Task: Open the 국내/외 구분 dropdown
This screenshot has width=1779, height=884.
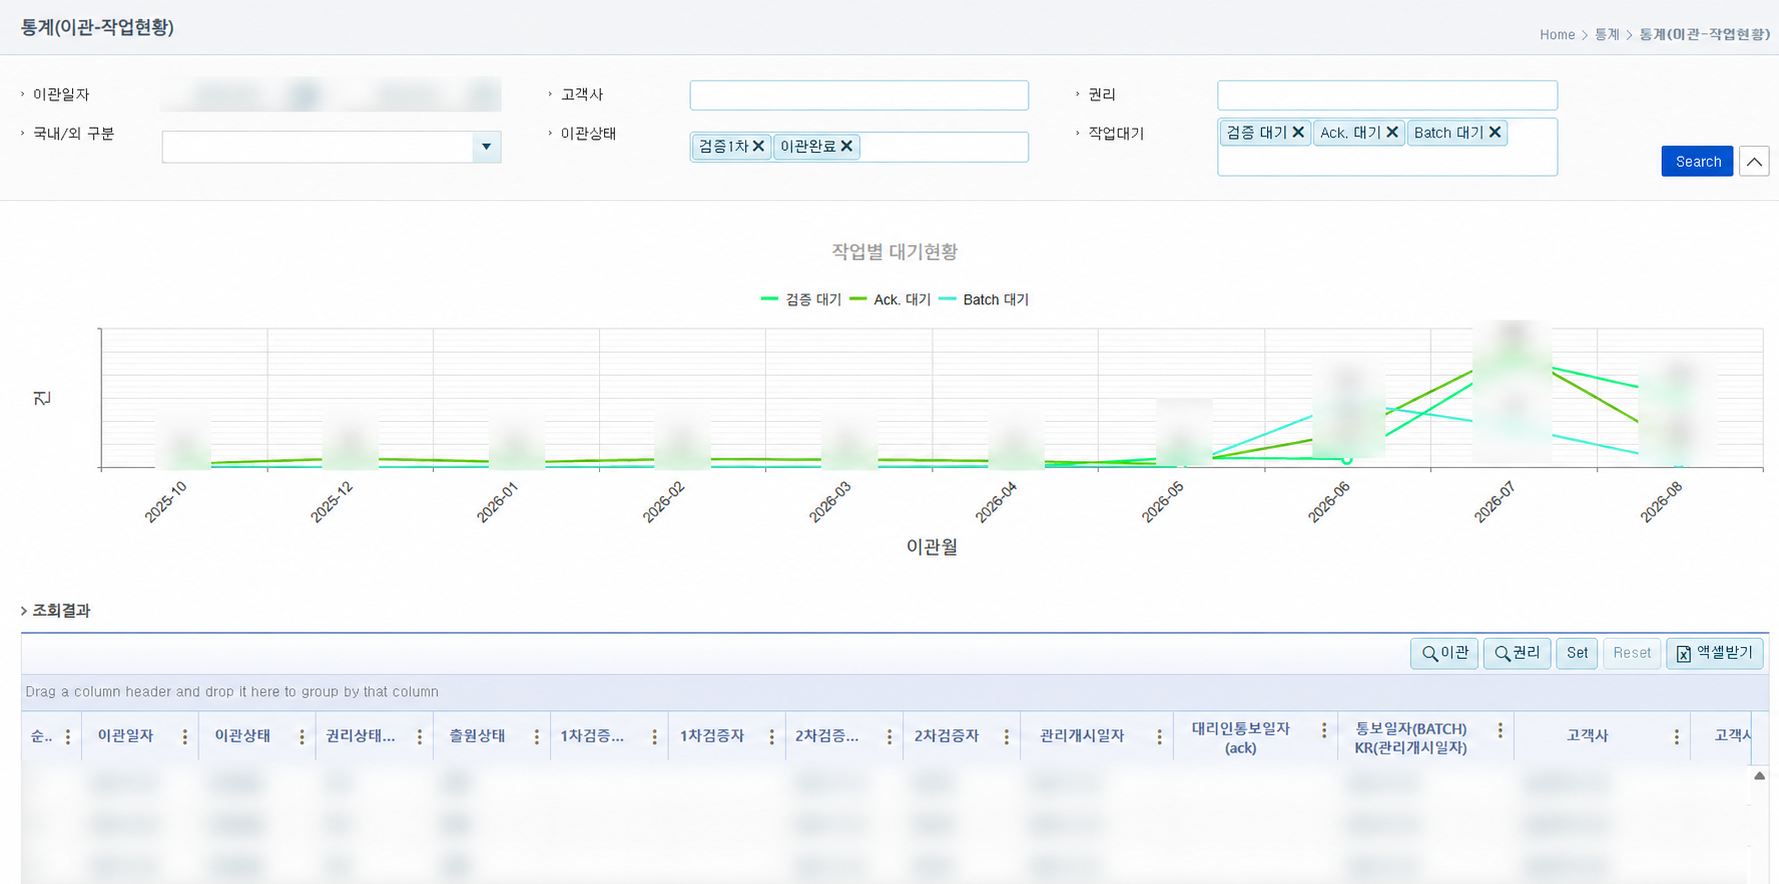Action: pyautogui.click(x=486, y=147)
